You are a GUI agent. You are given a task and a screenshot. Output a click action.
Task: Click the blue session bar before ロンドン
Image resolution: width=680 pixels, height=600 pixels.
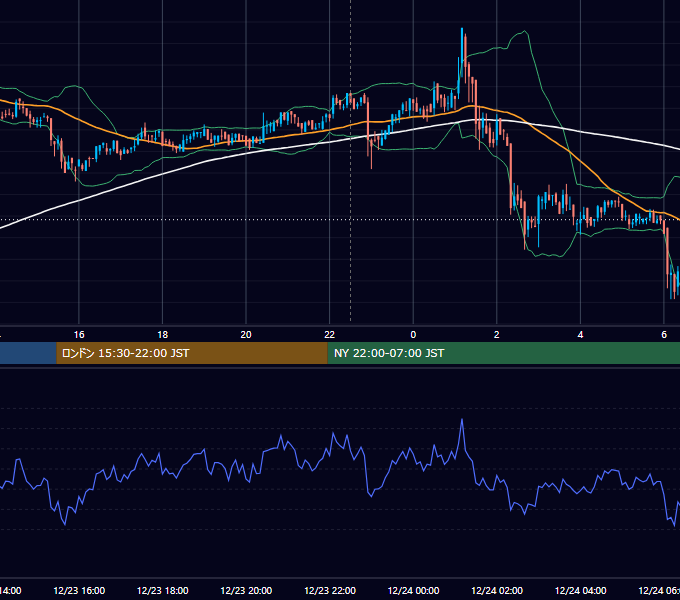tap(28, 353)
